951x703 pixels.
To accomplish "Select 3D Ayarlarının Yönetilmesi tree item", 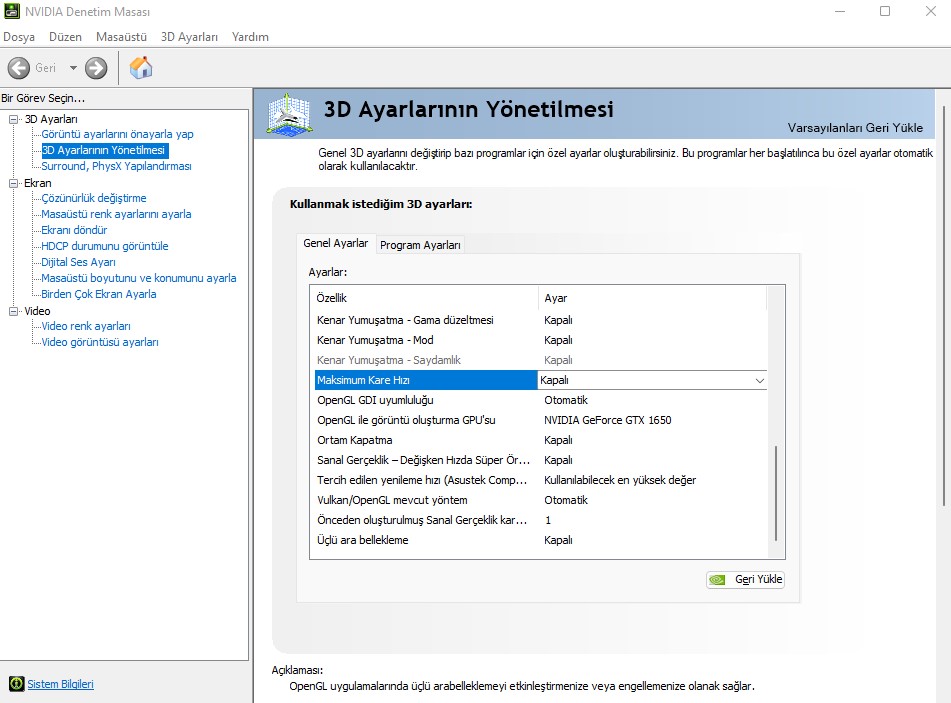I will pos(104,150).
